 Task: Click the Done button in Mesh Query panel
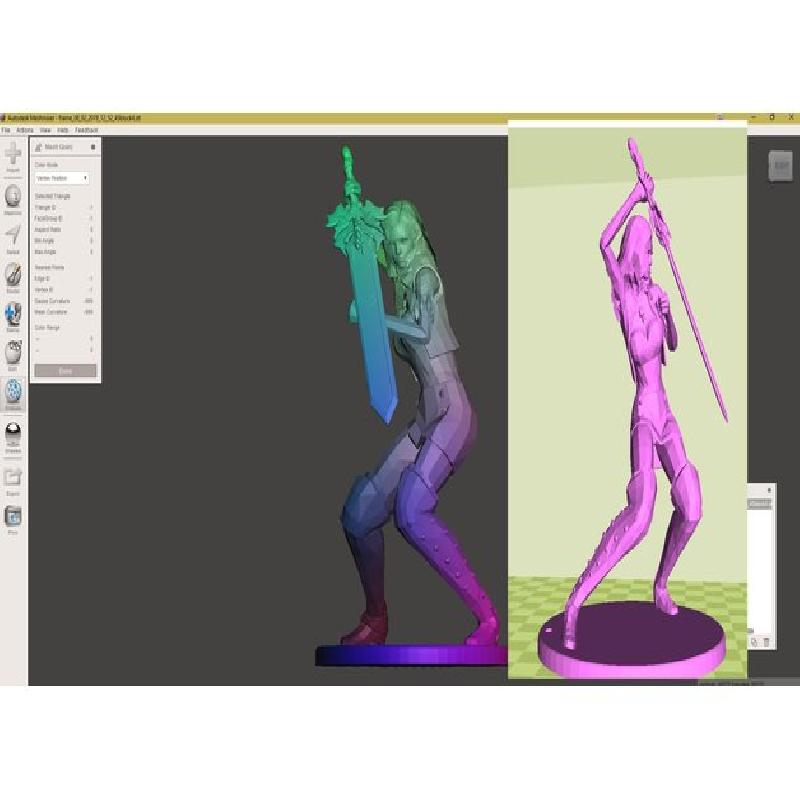(x=65, y=371)
